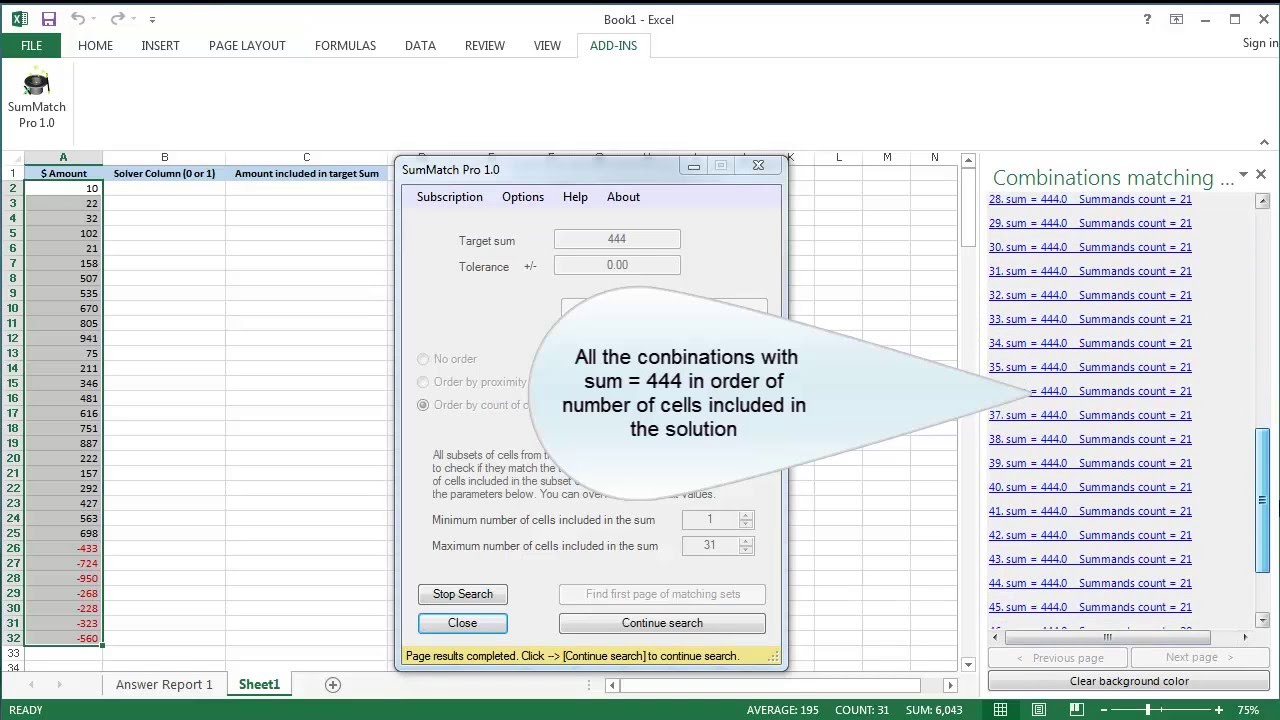Open the PAGE LAYOUT ribbon tab
This screenshot has width=1280, height=720.
pos(247,45)
